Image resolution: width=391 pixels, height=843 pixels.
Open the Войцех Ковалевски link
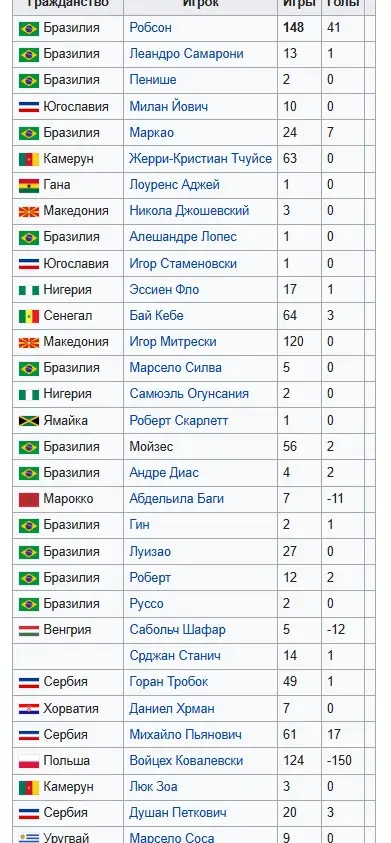pyautogui.click(x=187, y=761)
